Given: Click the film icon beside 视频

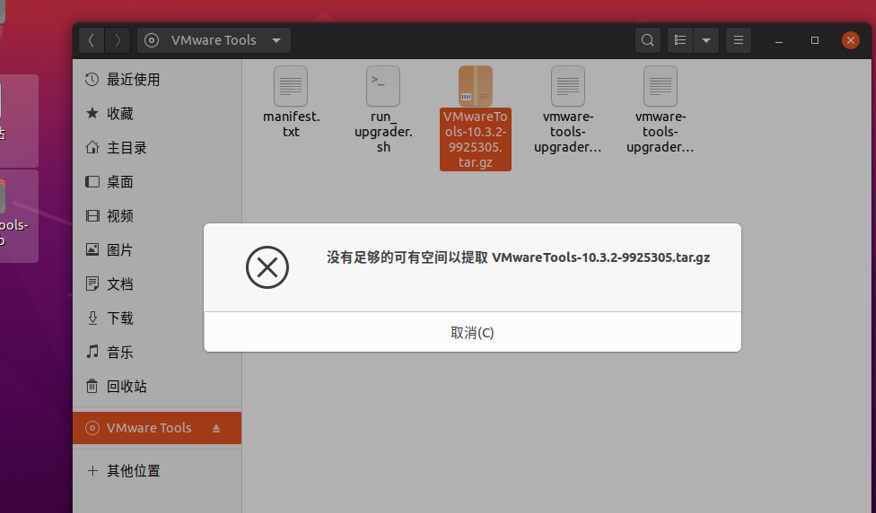Looking at the screenshot, I should 92,216.
